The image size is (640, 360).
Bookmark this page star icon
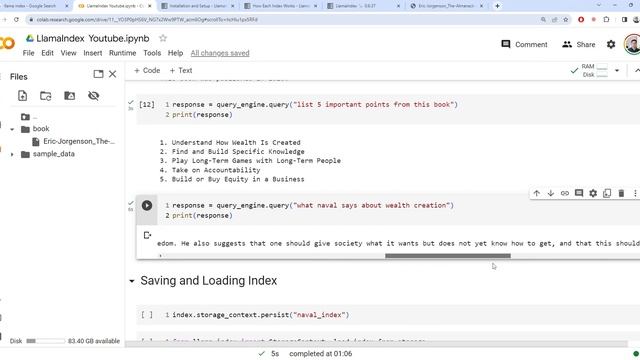coord(566,20)
